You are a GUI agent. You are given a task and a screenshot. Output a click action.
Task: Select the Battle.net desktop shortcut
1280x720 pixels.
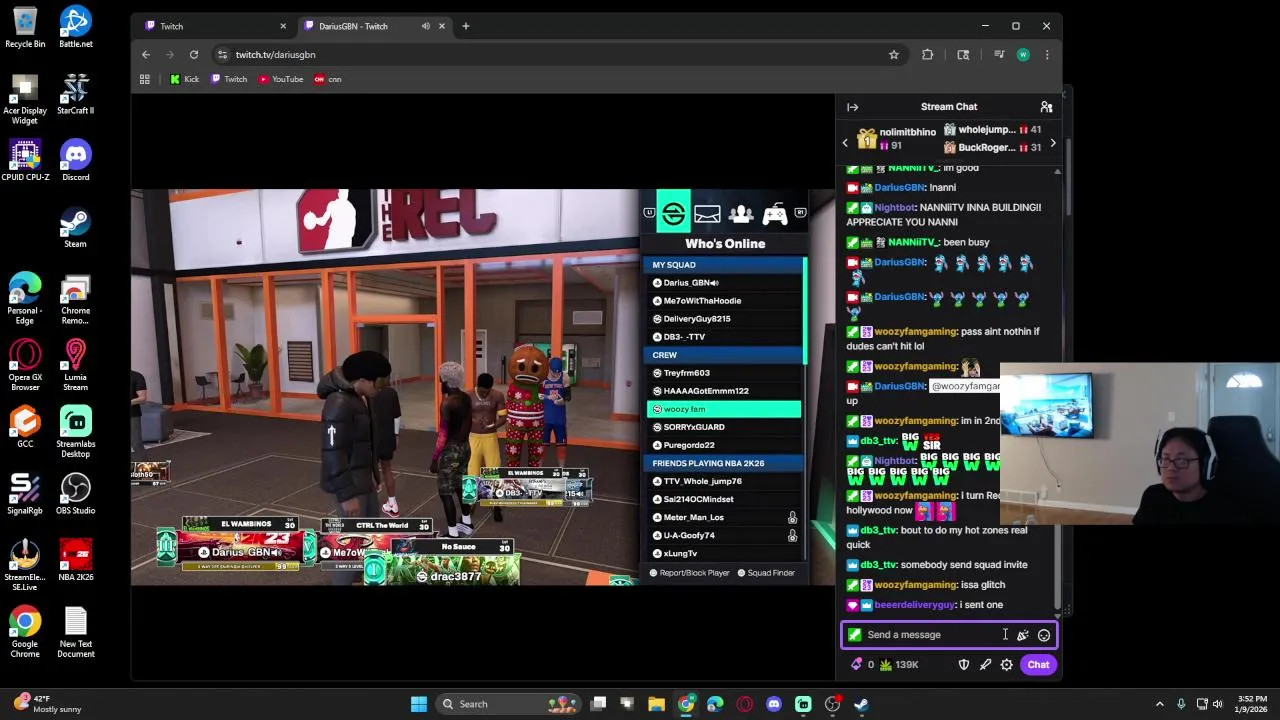[x=75, y=28]
